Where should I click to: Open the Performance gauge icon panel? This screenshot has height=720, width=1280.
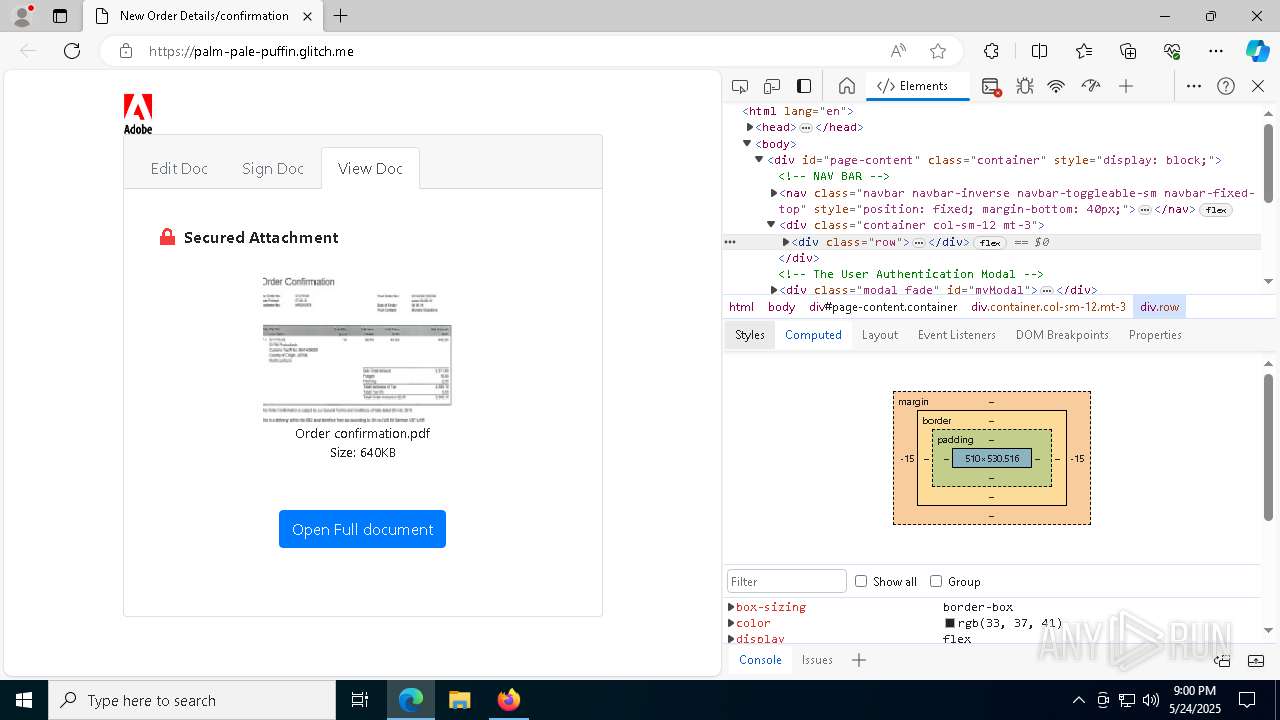[1091, 86]
